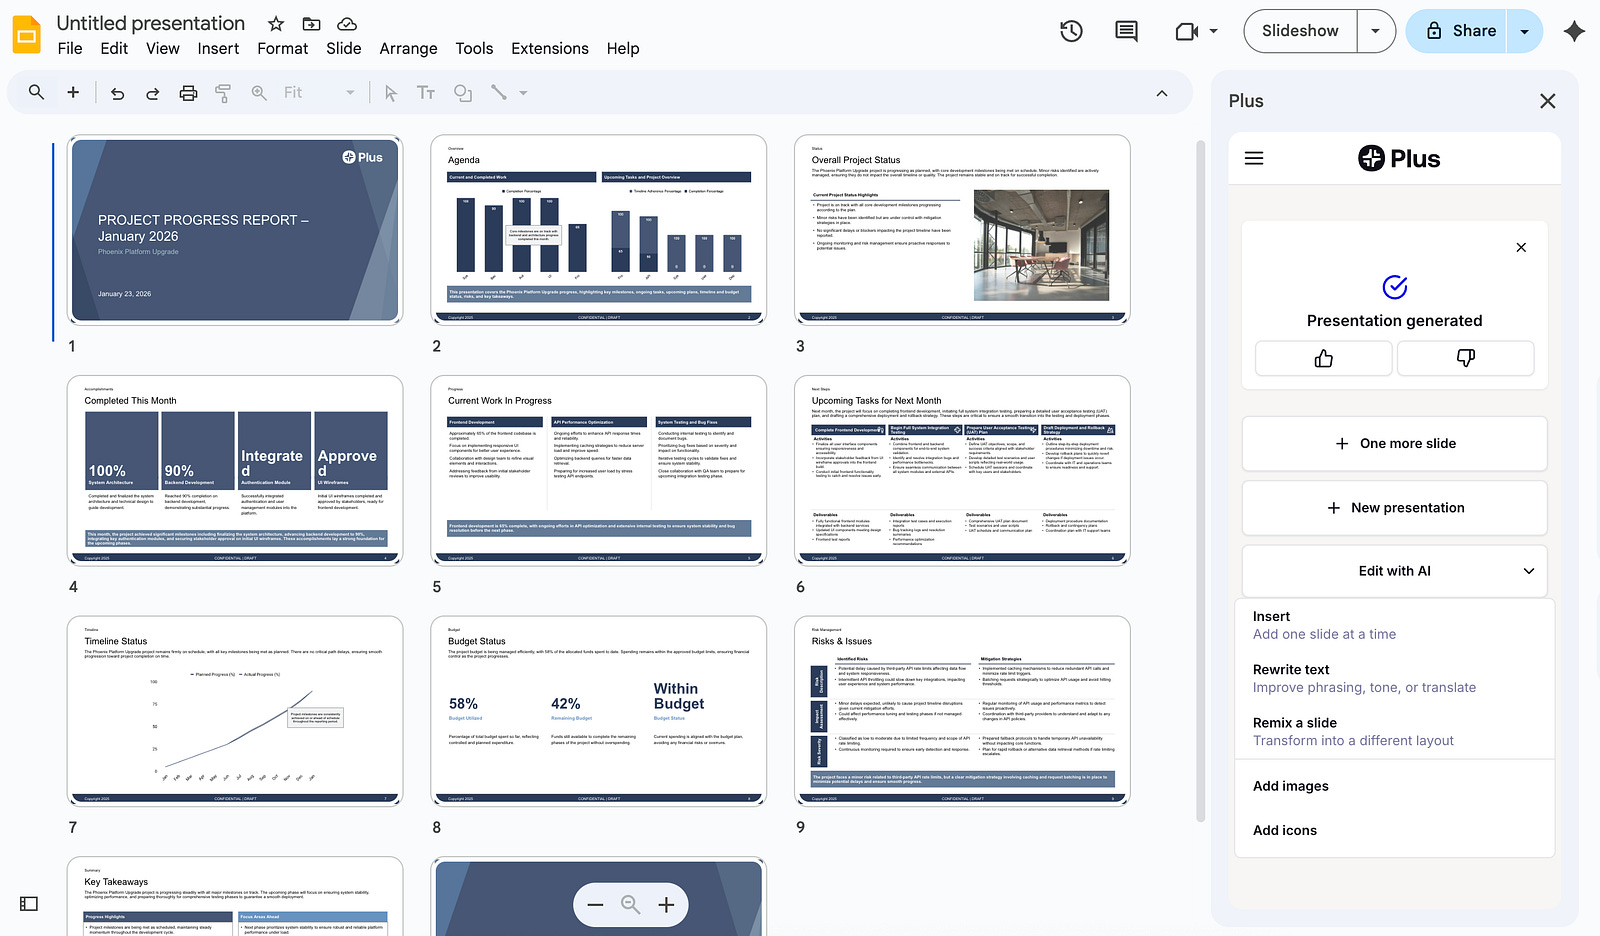This screenshot has height=936, width=1600.
Task: Select slide 7 Timeline Status thumbnail
Action: (235, 711)
